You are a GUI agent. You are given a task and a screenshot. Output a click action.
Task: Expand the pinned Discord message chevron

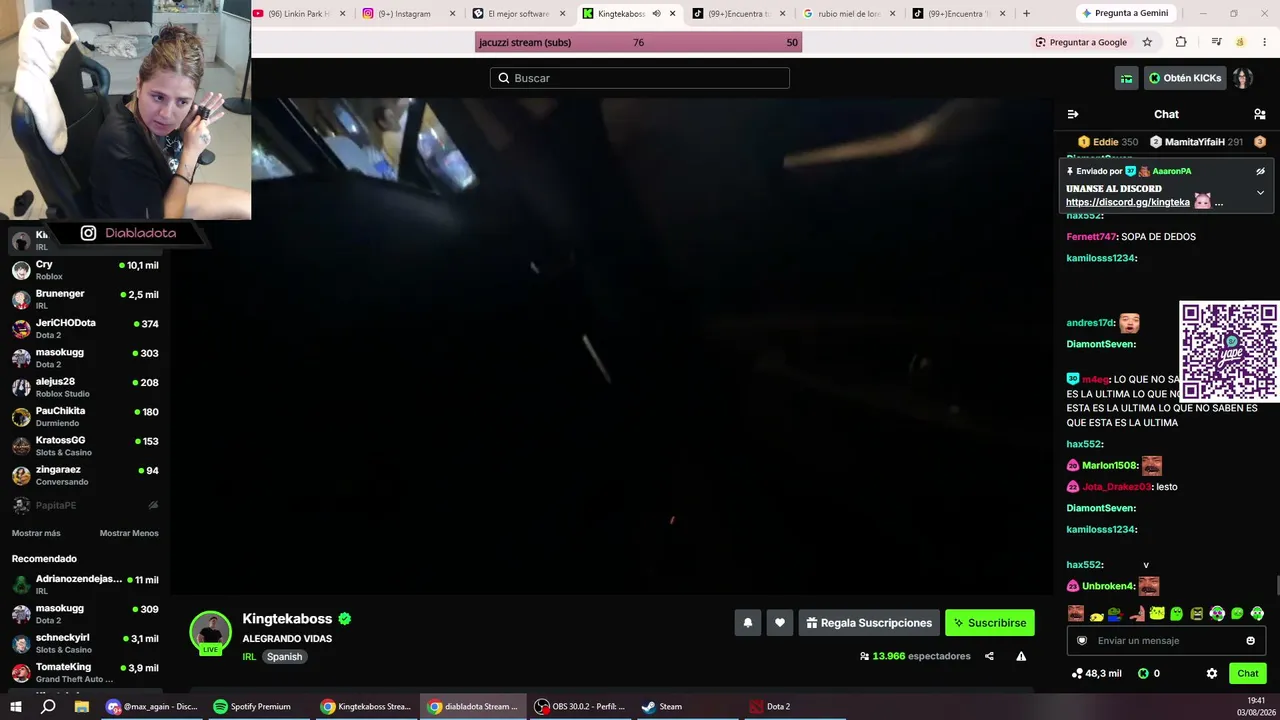pyautogui.click(x=1260, y=192)
